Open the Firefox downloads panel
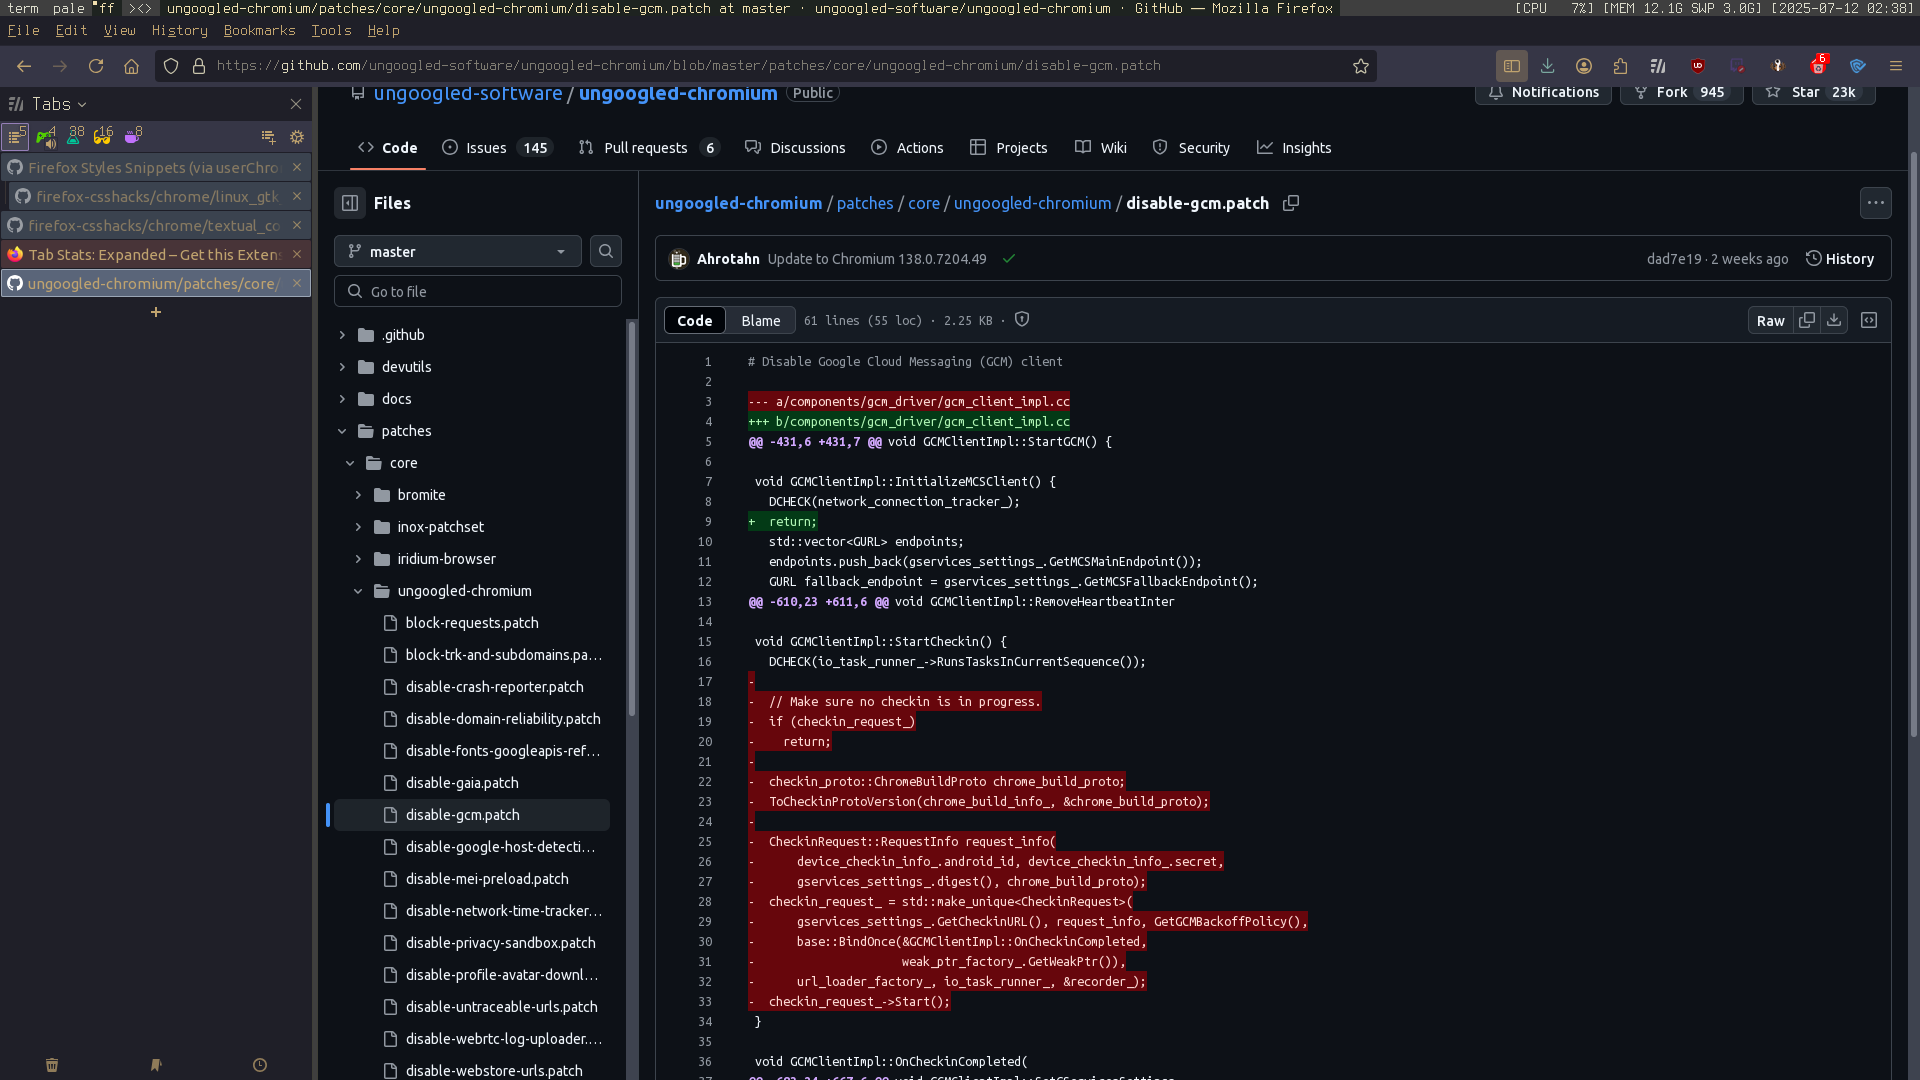This screenshot has height=1080, width=1920. tap(1547, 66)
